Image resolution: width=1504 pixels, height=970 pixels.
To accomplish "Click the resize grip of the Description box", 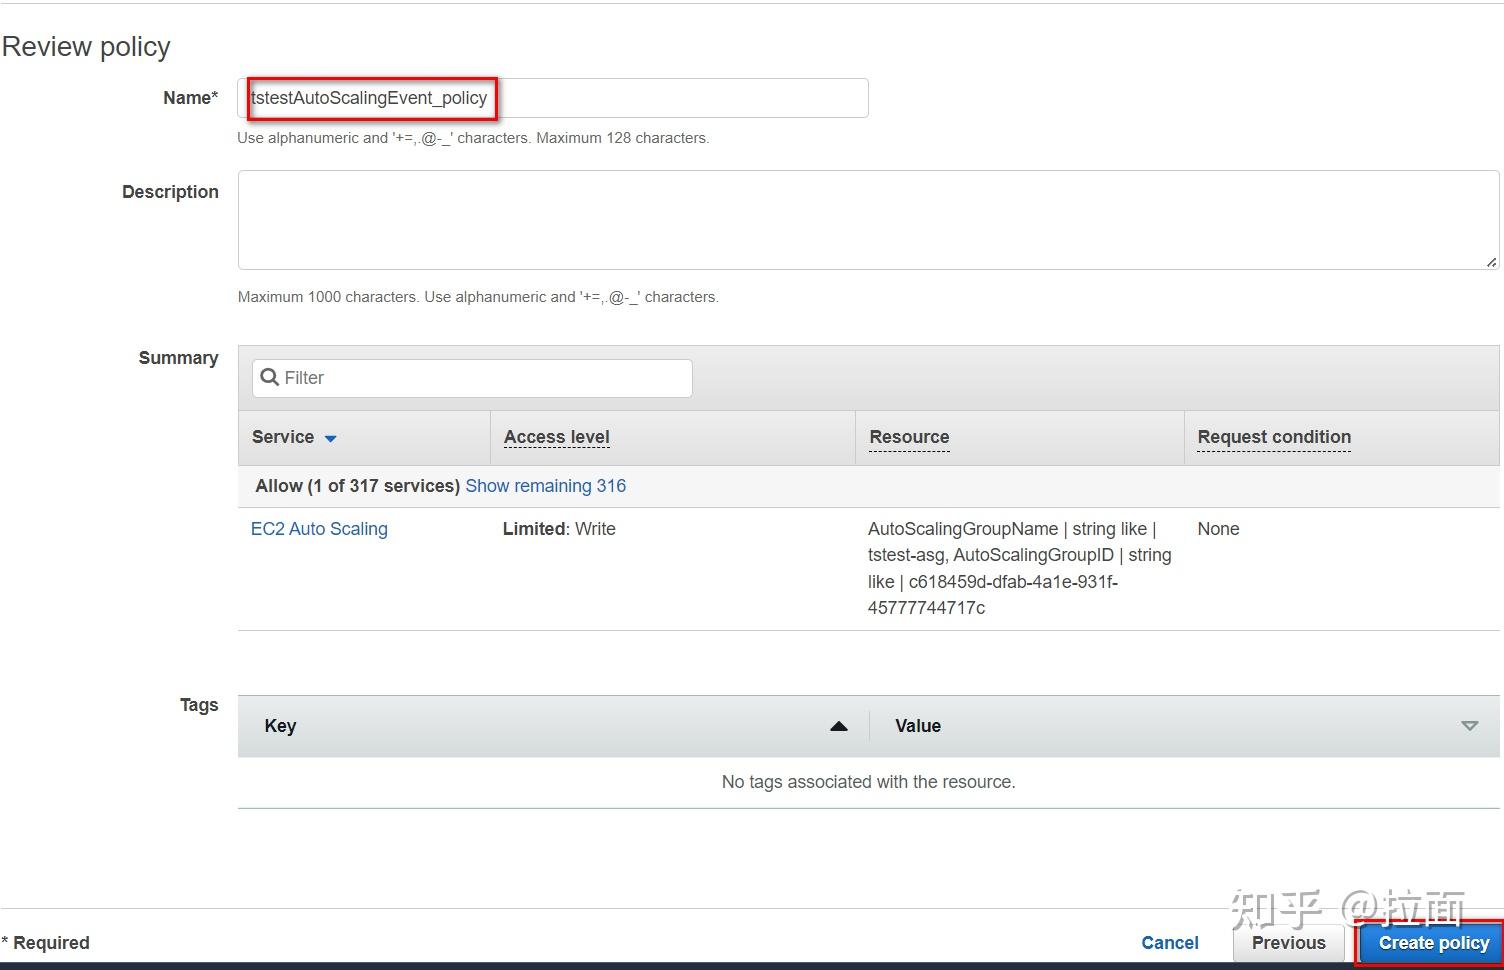I will pyautogui.click(x=1492, y=262).
